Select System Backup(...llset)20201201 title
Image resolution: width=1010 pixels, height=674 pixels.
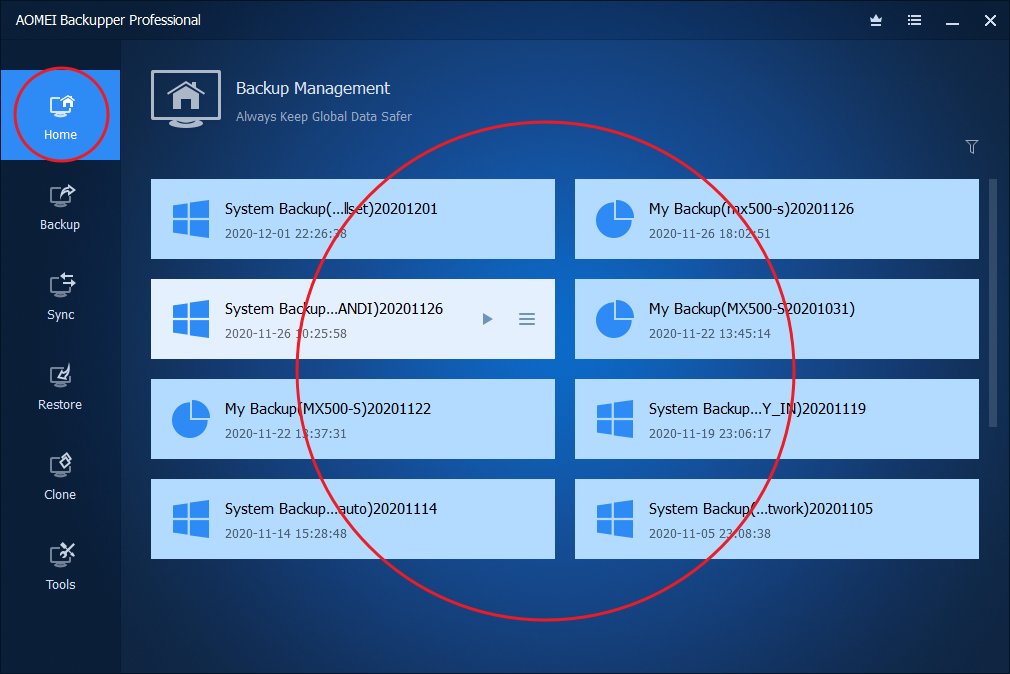pyautogui.click(x=331, y=209)
